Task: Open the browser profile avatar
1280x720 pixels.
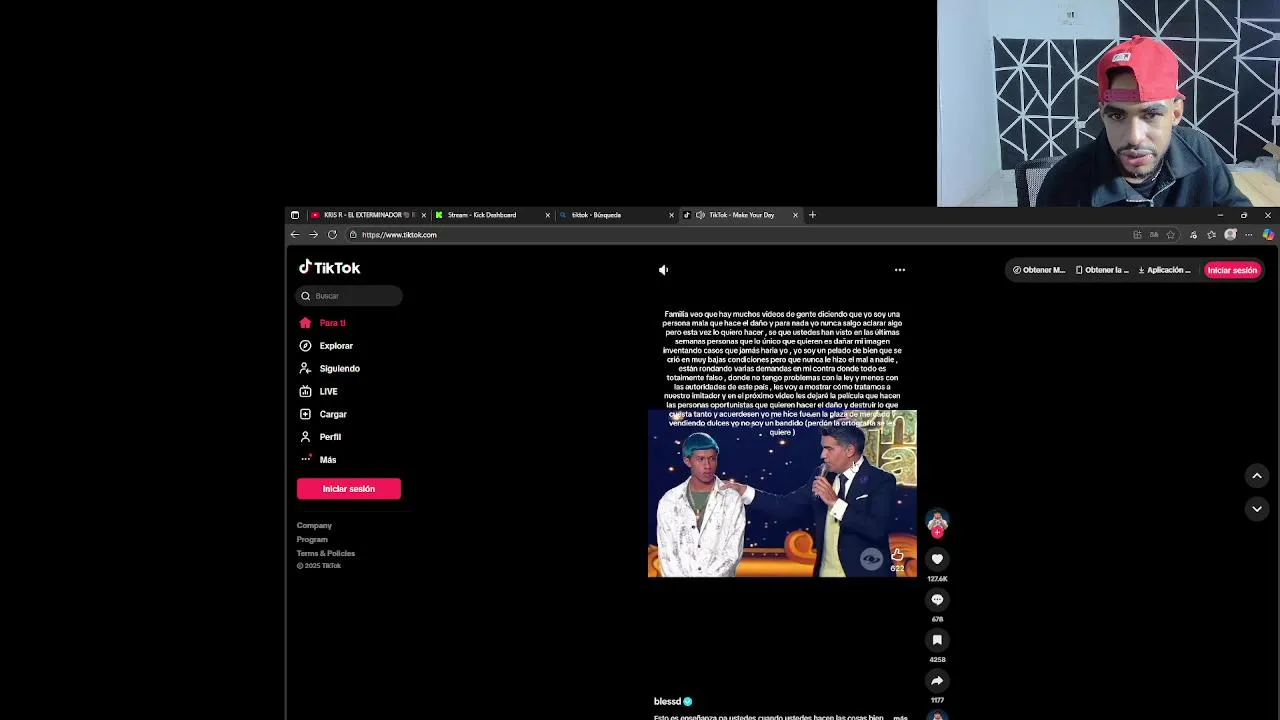Action: pyautogui.click(x=1230, y=235)
